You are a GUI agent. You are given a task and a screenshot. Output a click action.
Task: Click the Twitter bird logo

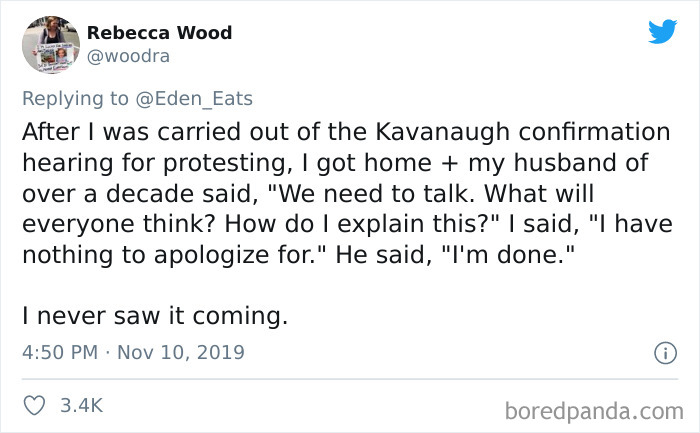point(662,32)
